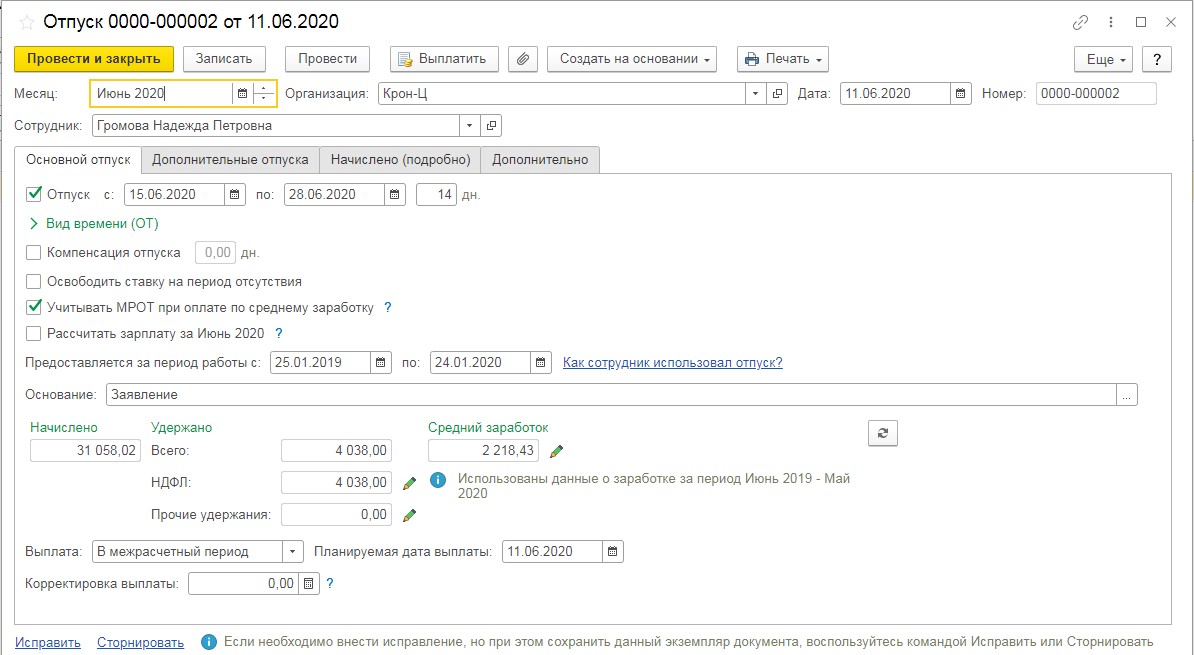Click the paperclip attachments icon
This screenshot has height=655, width=1194.
click(523, 59)
